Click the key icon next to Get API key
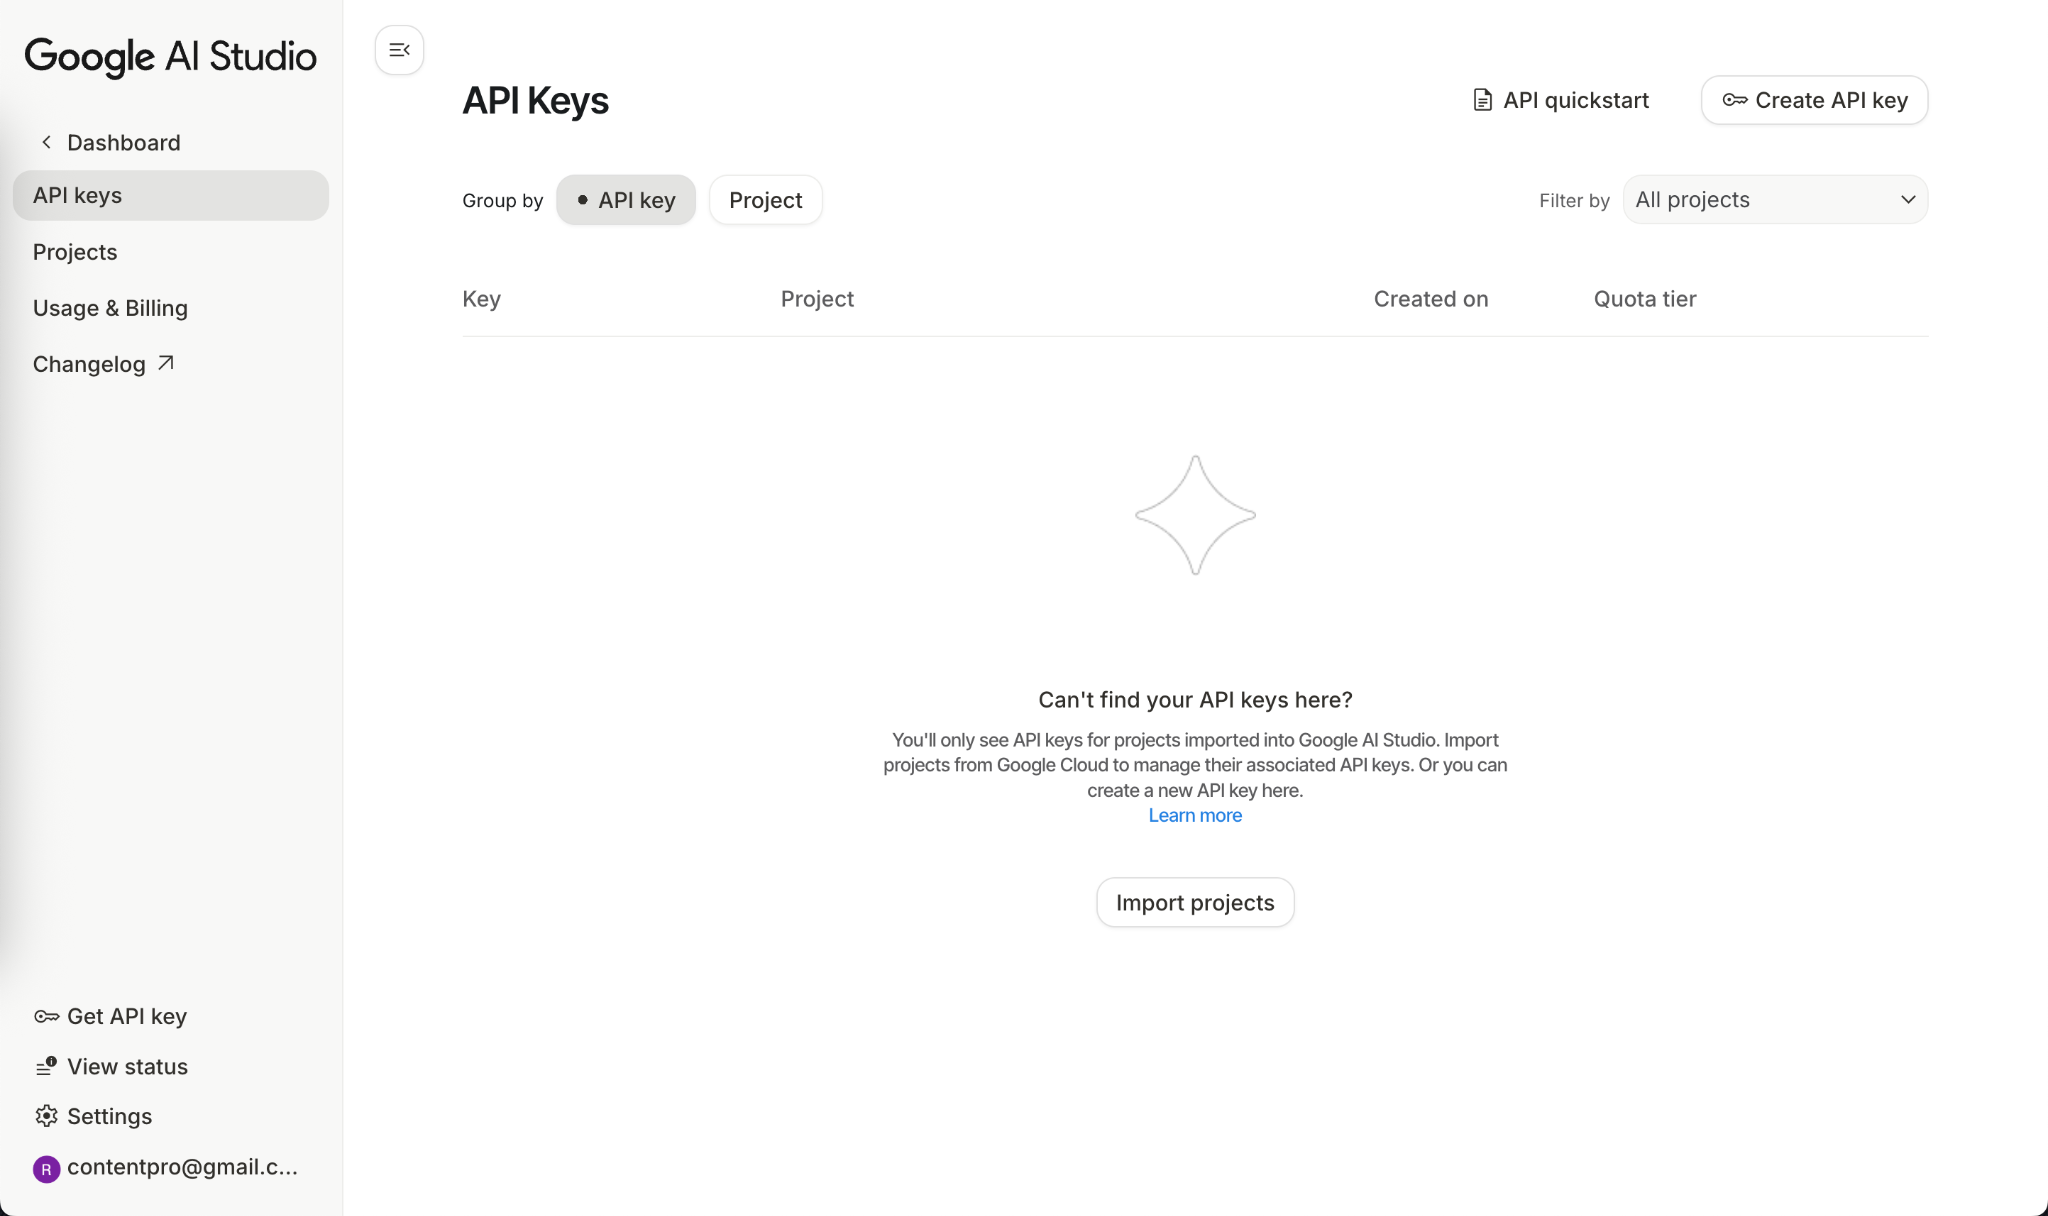Image resolution: width=2048 pixels, height=1216 pixels. [46, 1016]
